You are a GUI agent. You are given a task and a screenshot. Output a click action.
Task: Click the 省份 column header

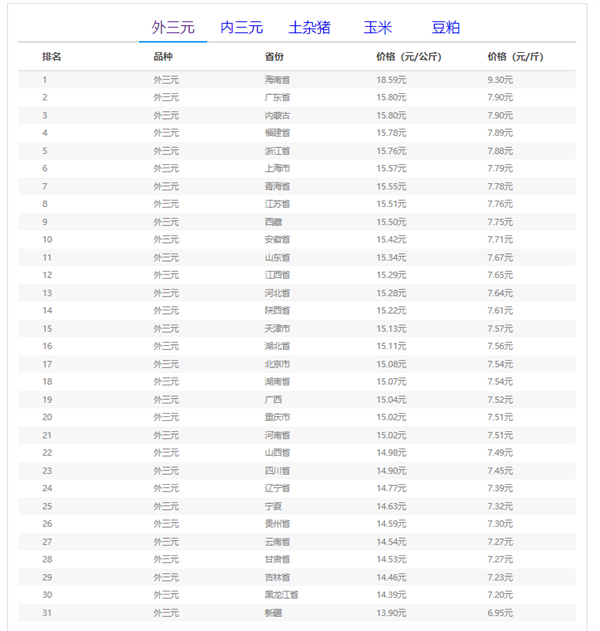pyautogui.click(x=274, y=57)
